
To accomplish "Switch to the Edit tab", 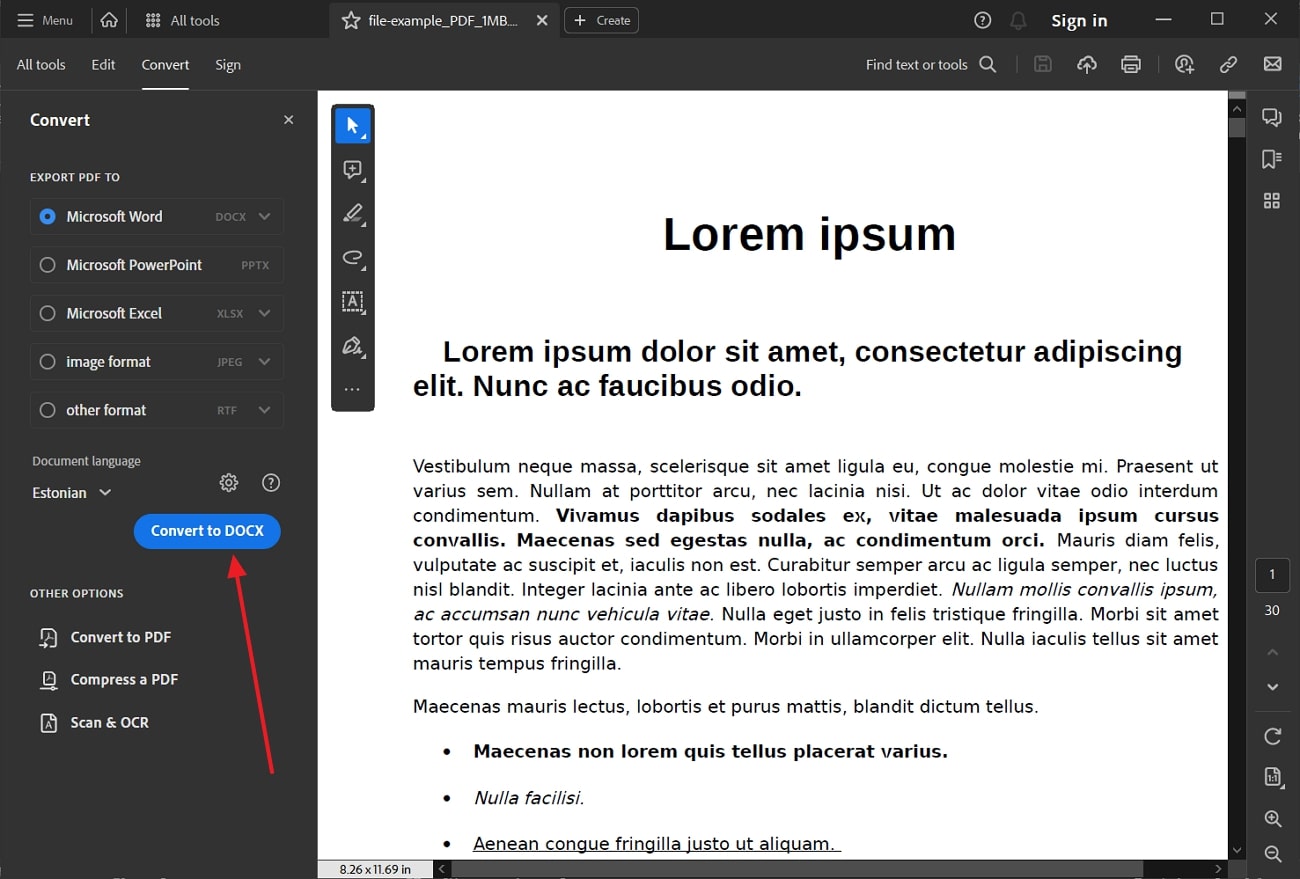I will coord(103,64).
